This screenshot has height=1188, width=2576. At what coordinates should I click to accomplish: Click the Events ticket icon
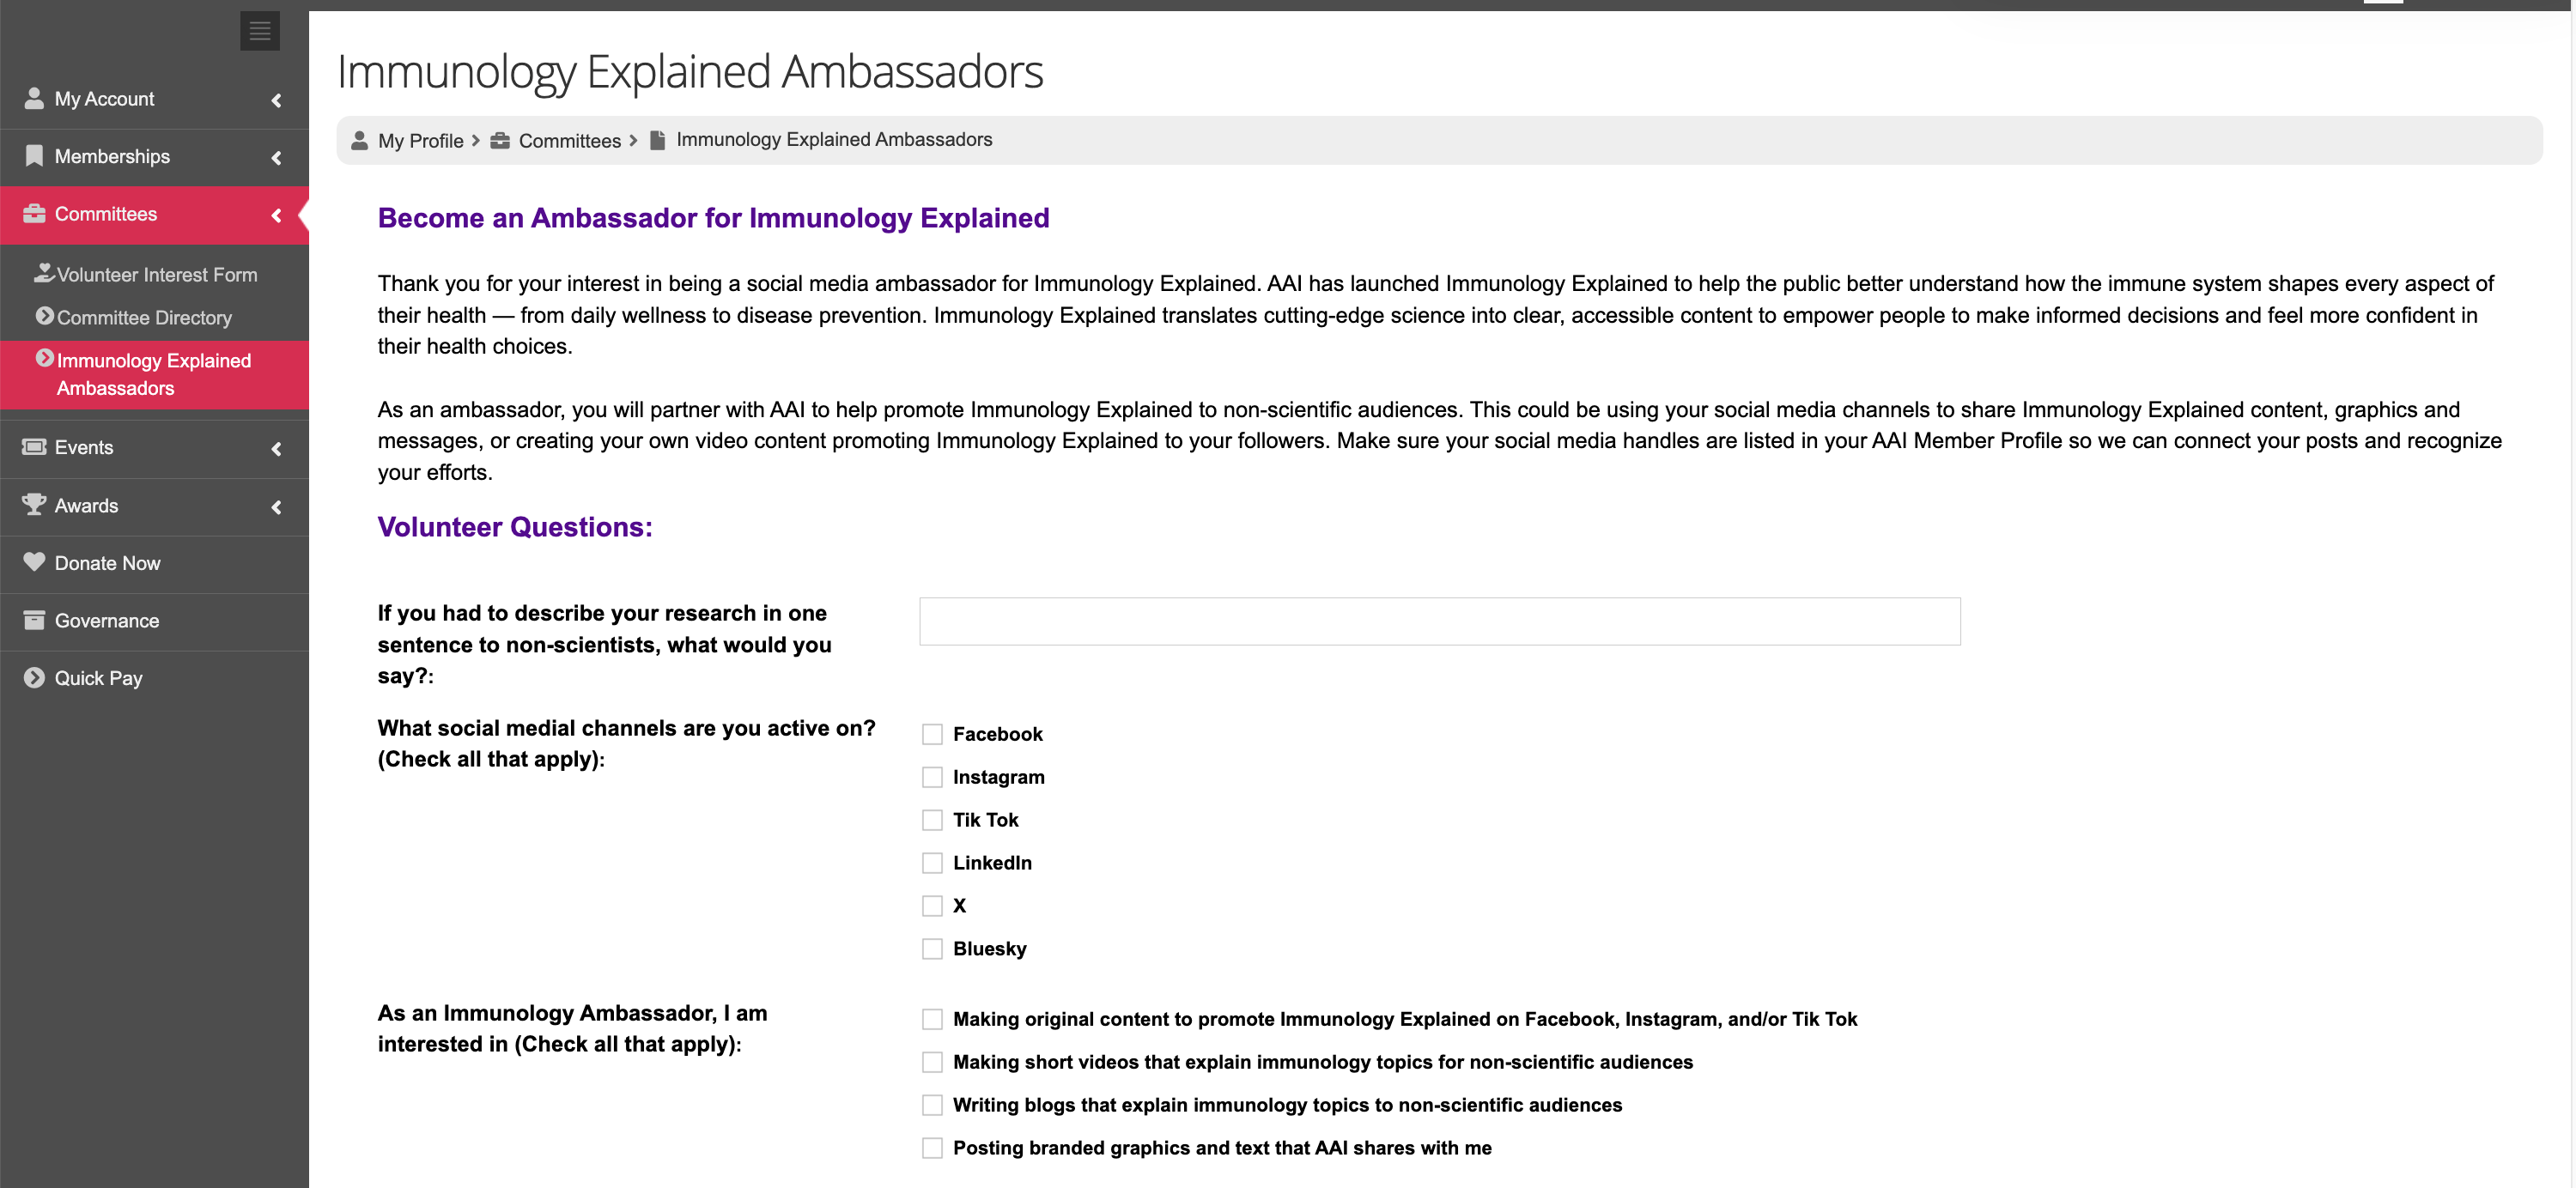coord(34,447)
